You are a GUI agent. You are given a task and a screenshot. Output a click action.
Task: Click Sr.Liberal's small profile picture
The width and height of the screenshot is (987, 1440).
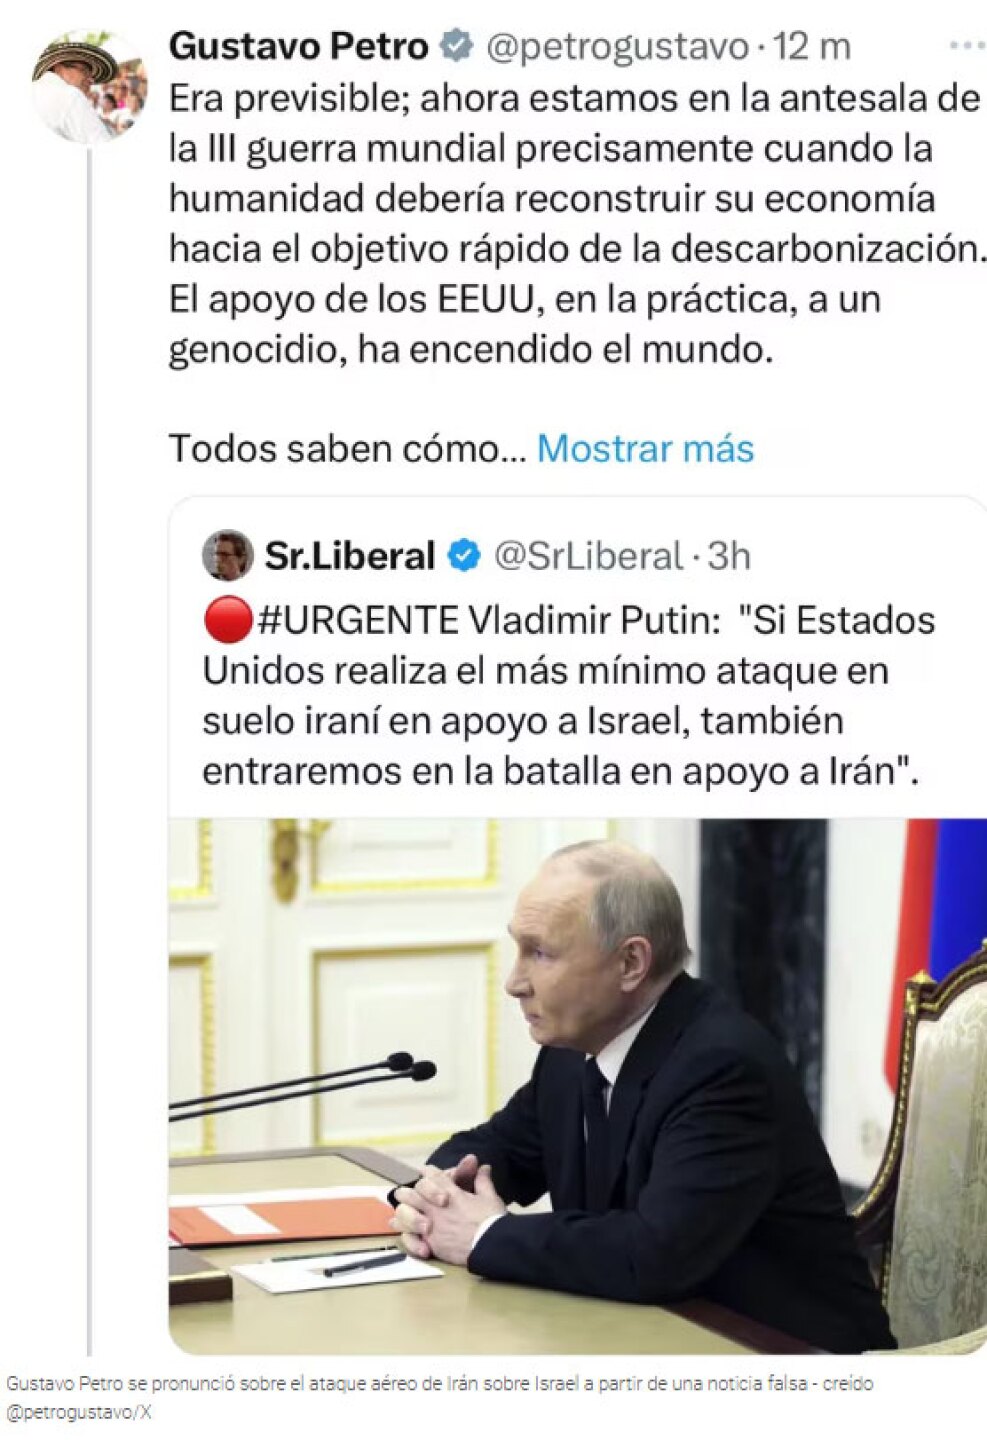click(x=227, y=555)
